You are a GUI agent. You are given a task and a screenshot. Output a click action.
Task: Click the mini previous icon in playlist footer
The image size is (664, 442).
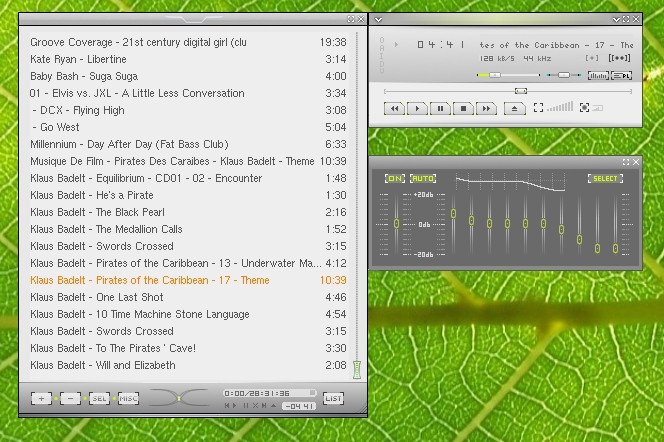coord(227,406)
